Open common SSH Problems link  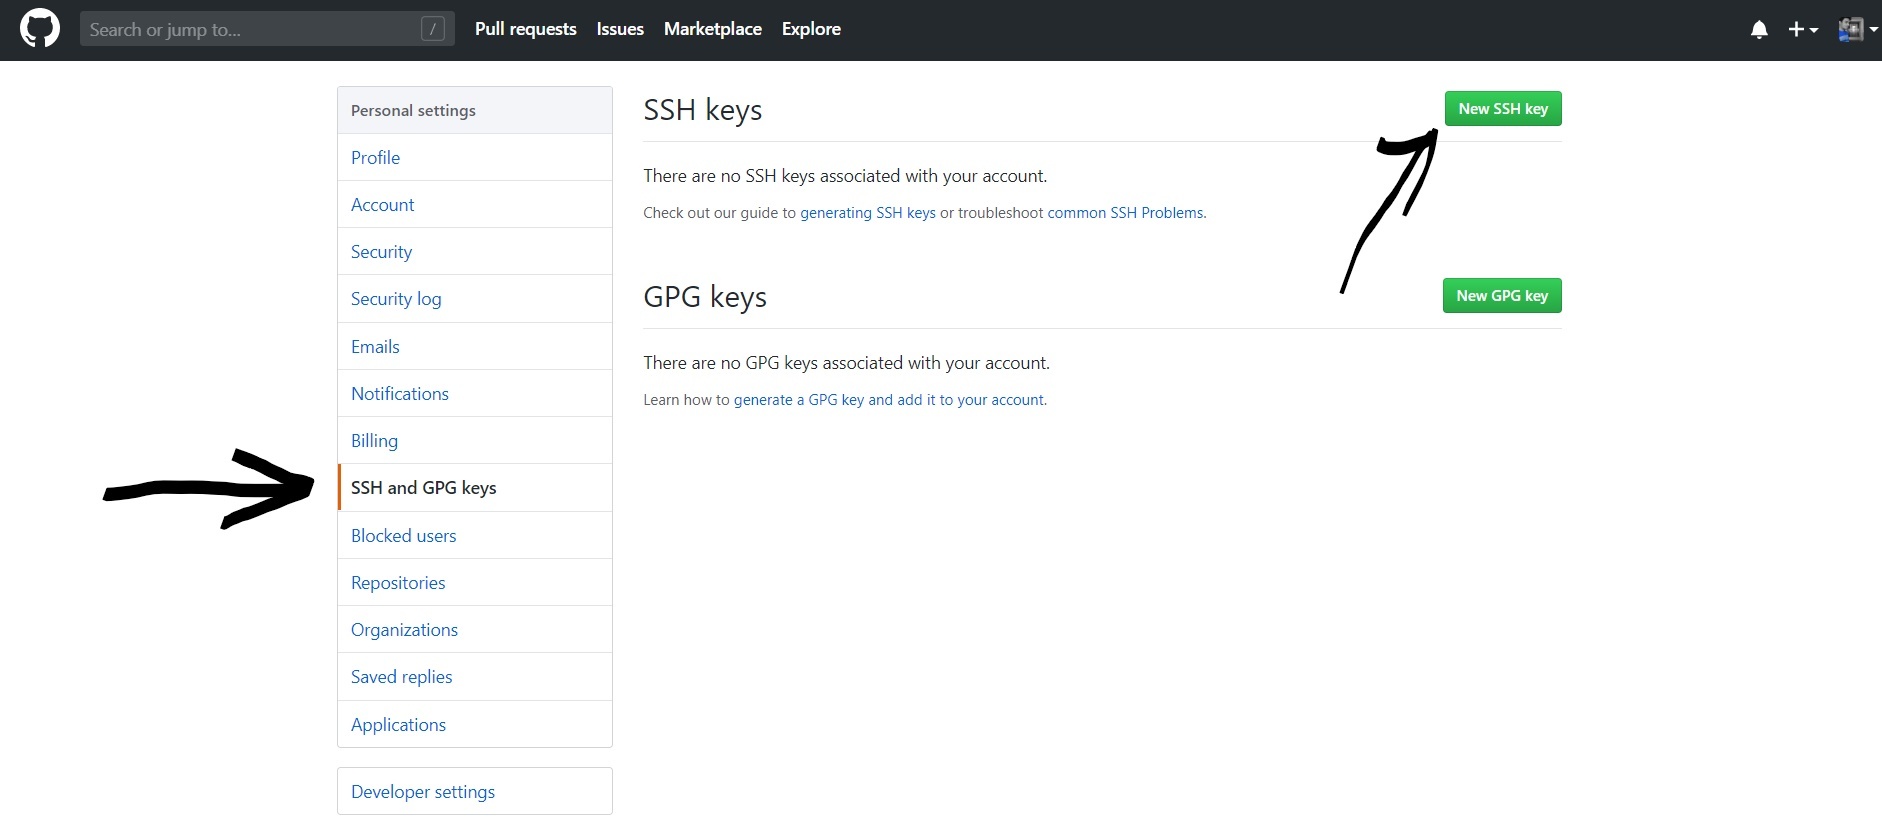pyautogui.click(x=1126, y=213)
